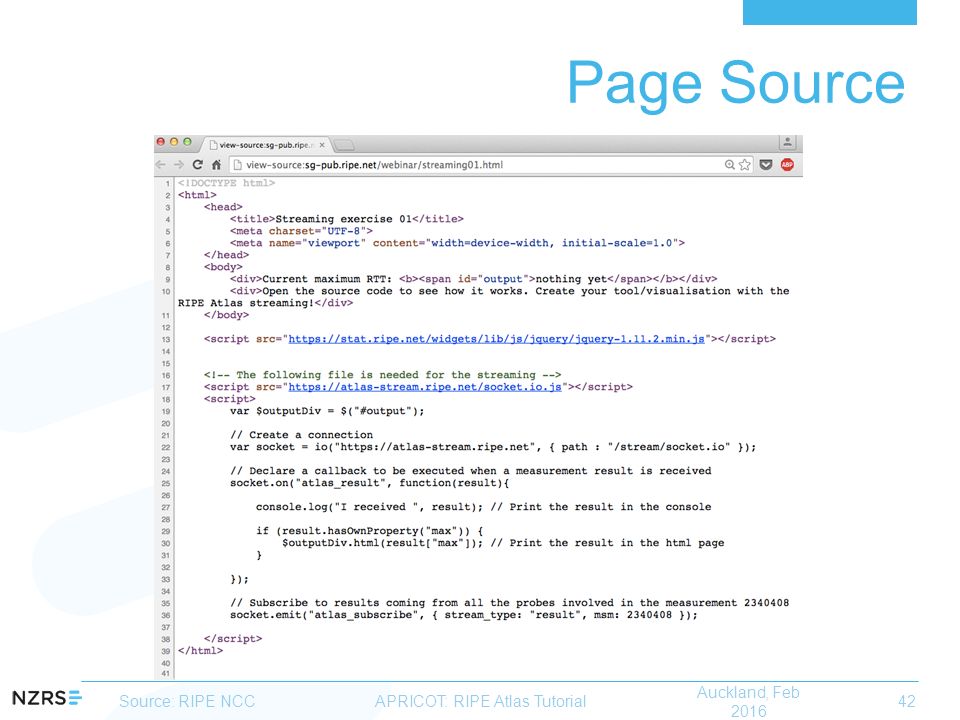The image size is (960, 720).
Task: Open the user profile icon in title bar
Action: (787, 143)
